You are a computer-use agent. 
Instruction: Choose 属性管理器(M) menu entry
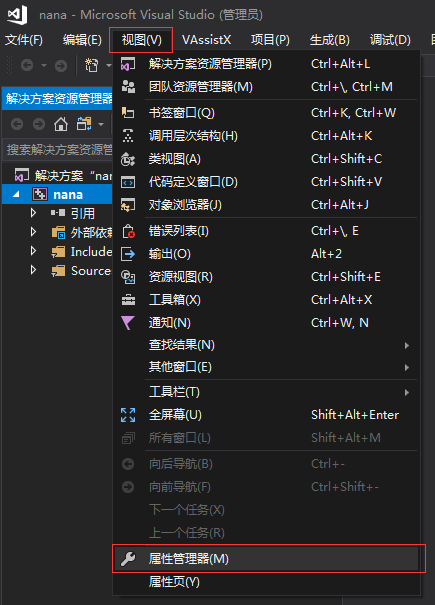266,558
